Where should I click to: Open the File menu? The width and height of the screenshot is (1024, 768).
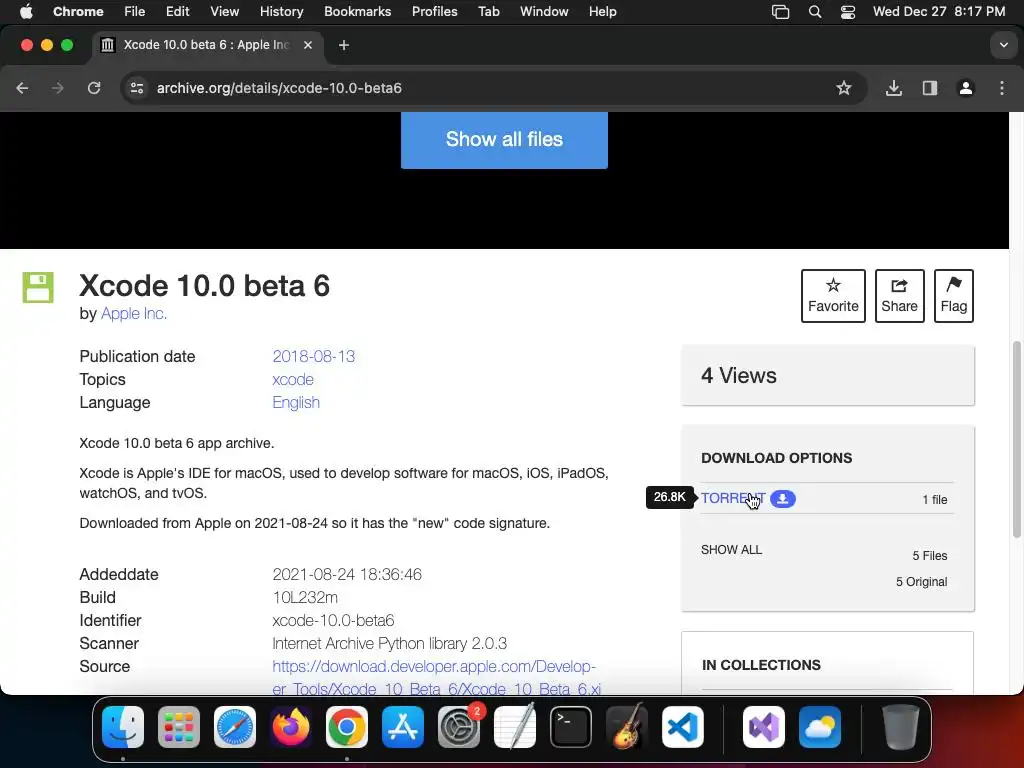pos(135,11)
